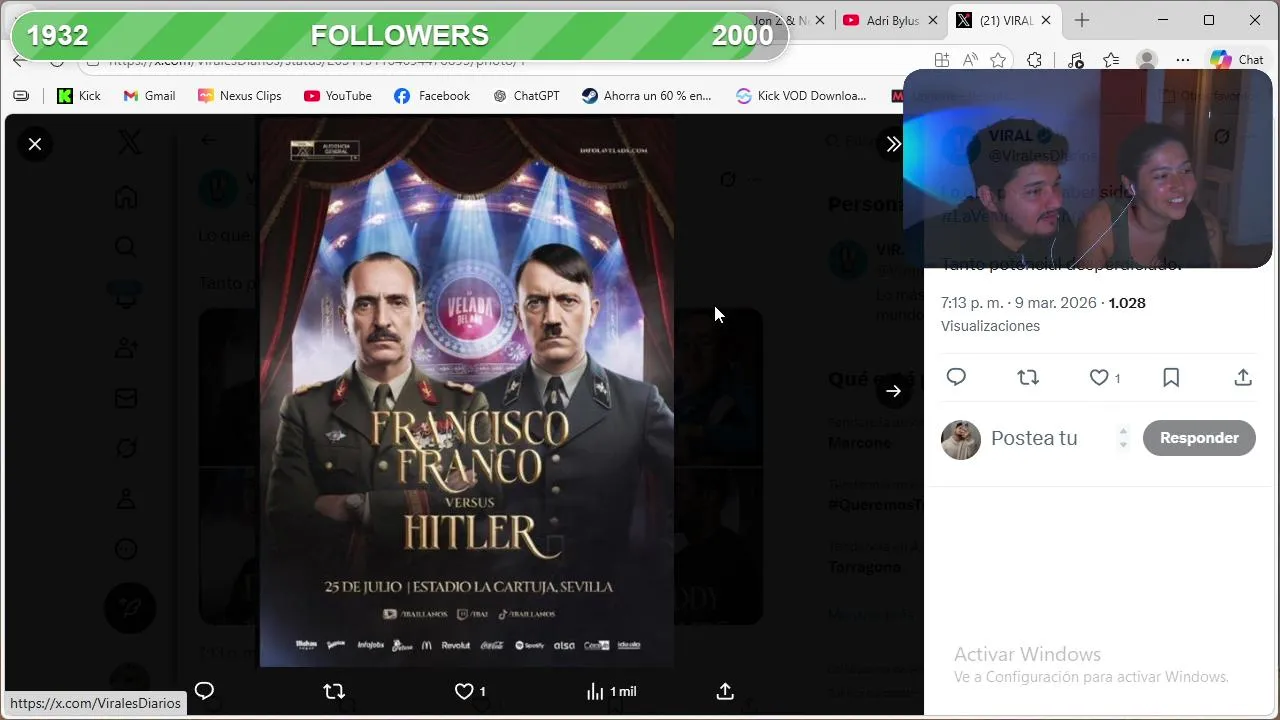
Task: Click the search Explore icon in X sidebar
Action: [x=126, y=246]
